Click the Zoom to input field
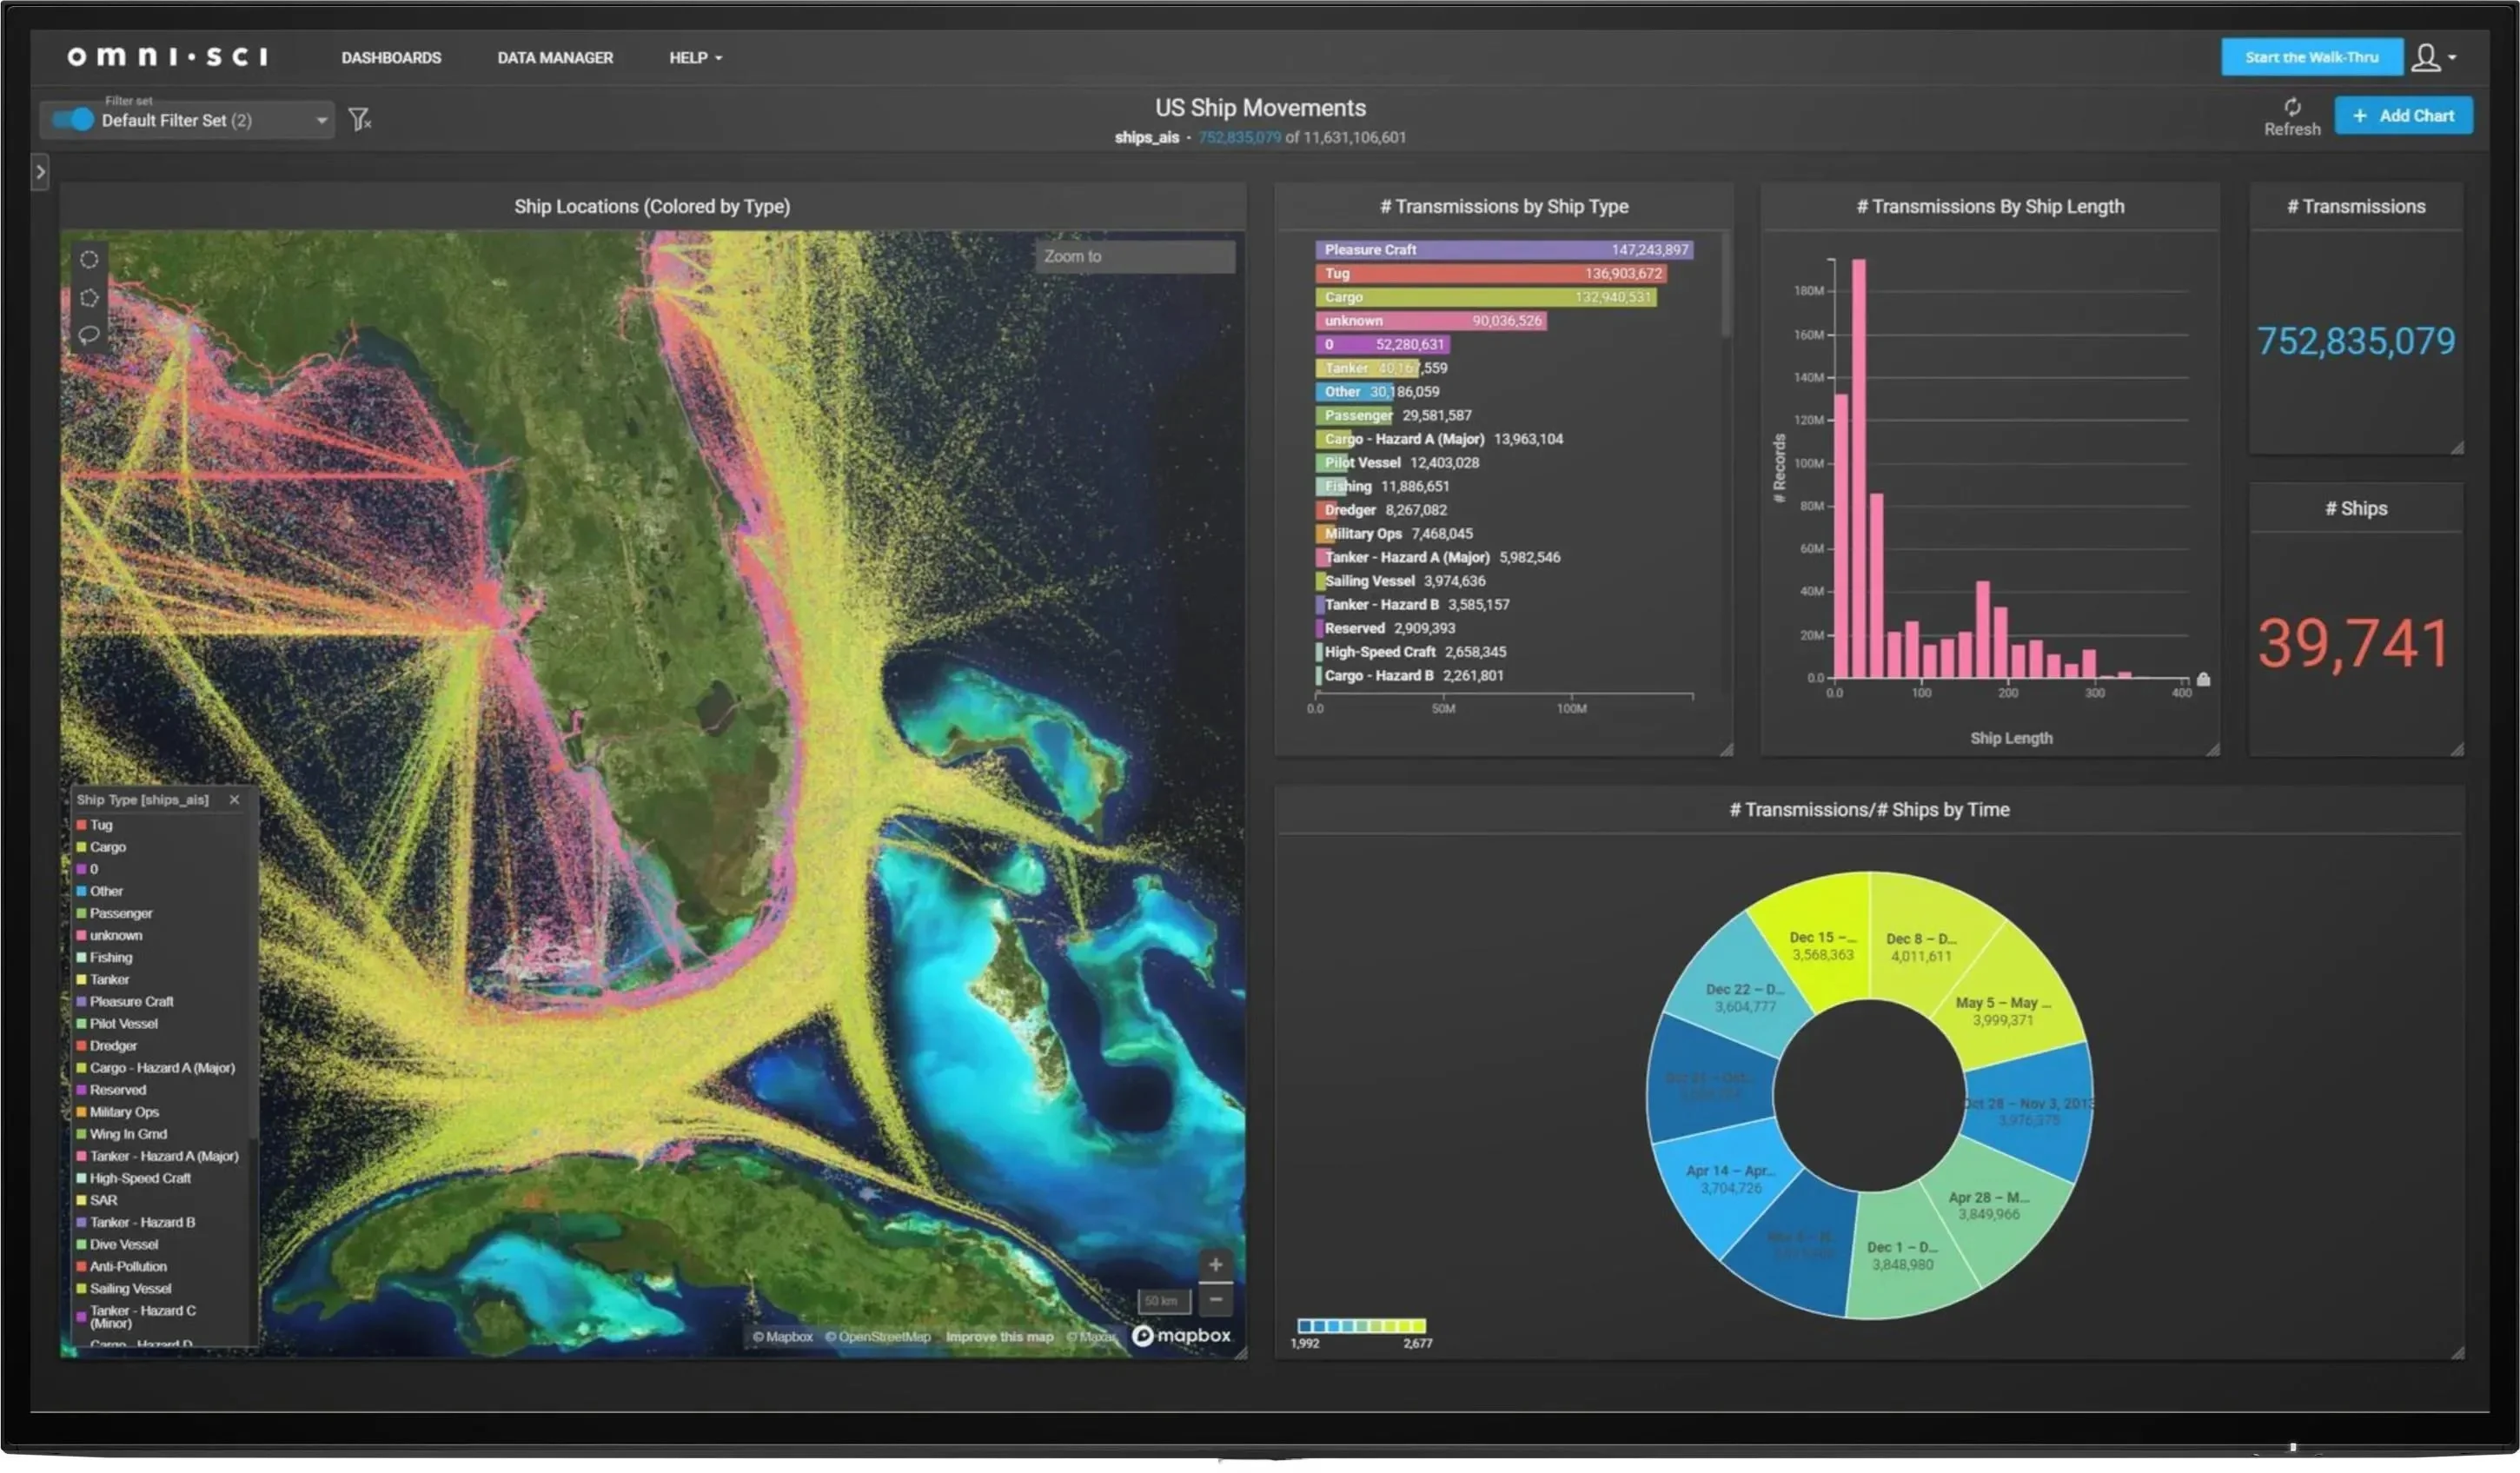The width and height of the screenshot is (2520, 1473). pos(1134,257)
